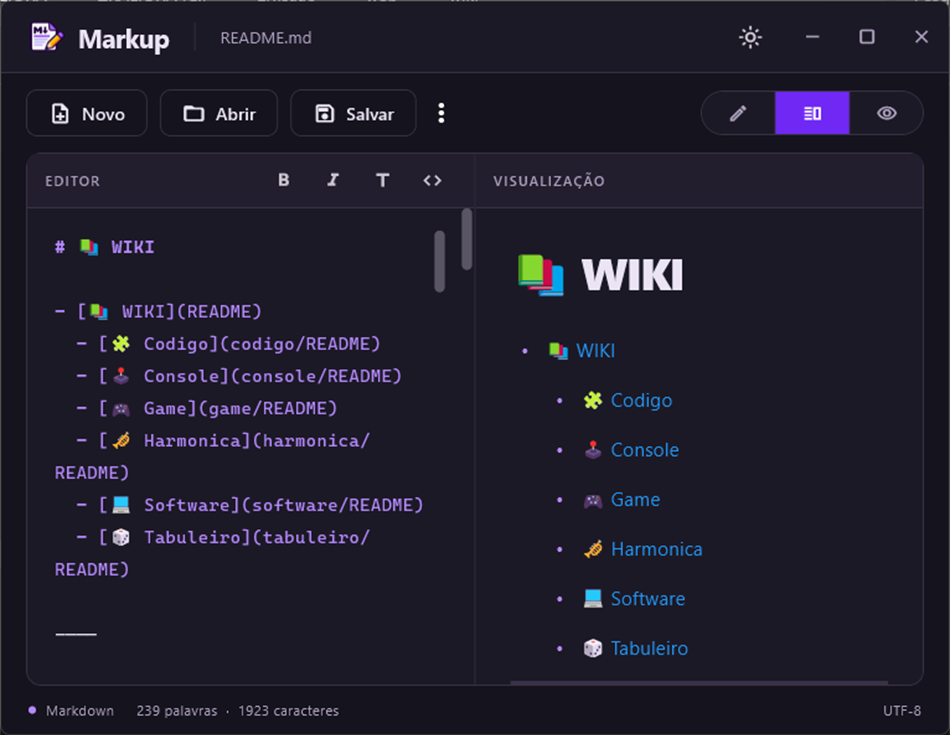
Task: Open the Harmonica link in preview
Action: (656, 550)
